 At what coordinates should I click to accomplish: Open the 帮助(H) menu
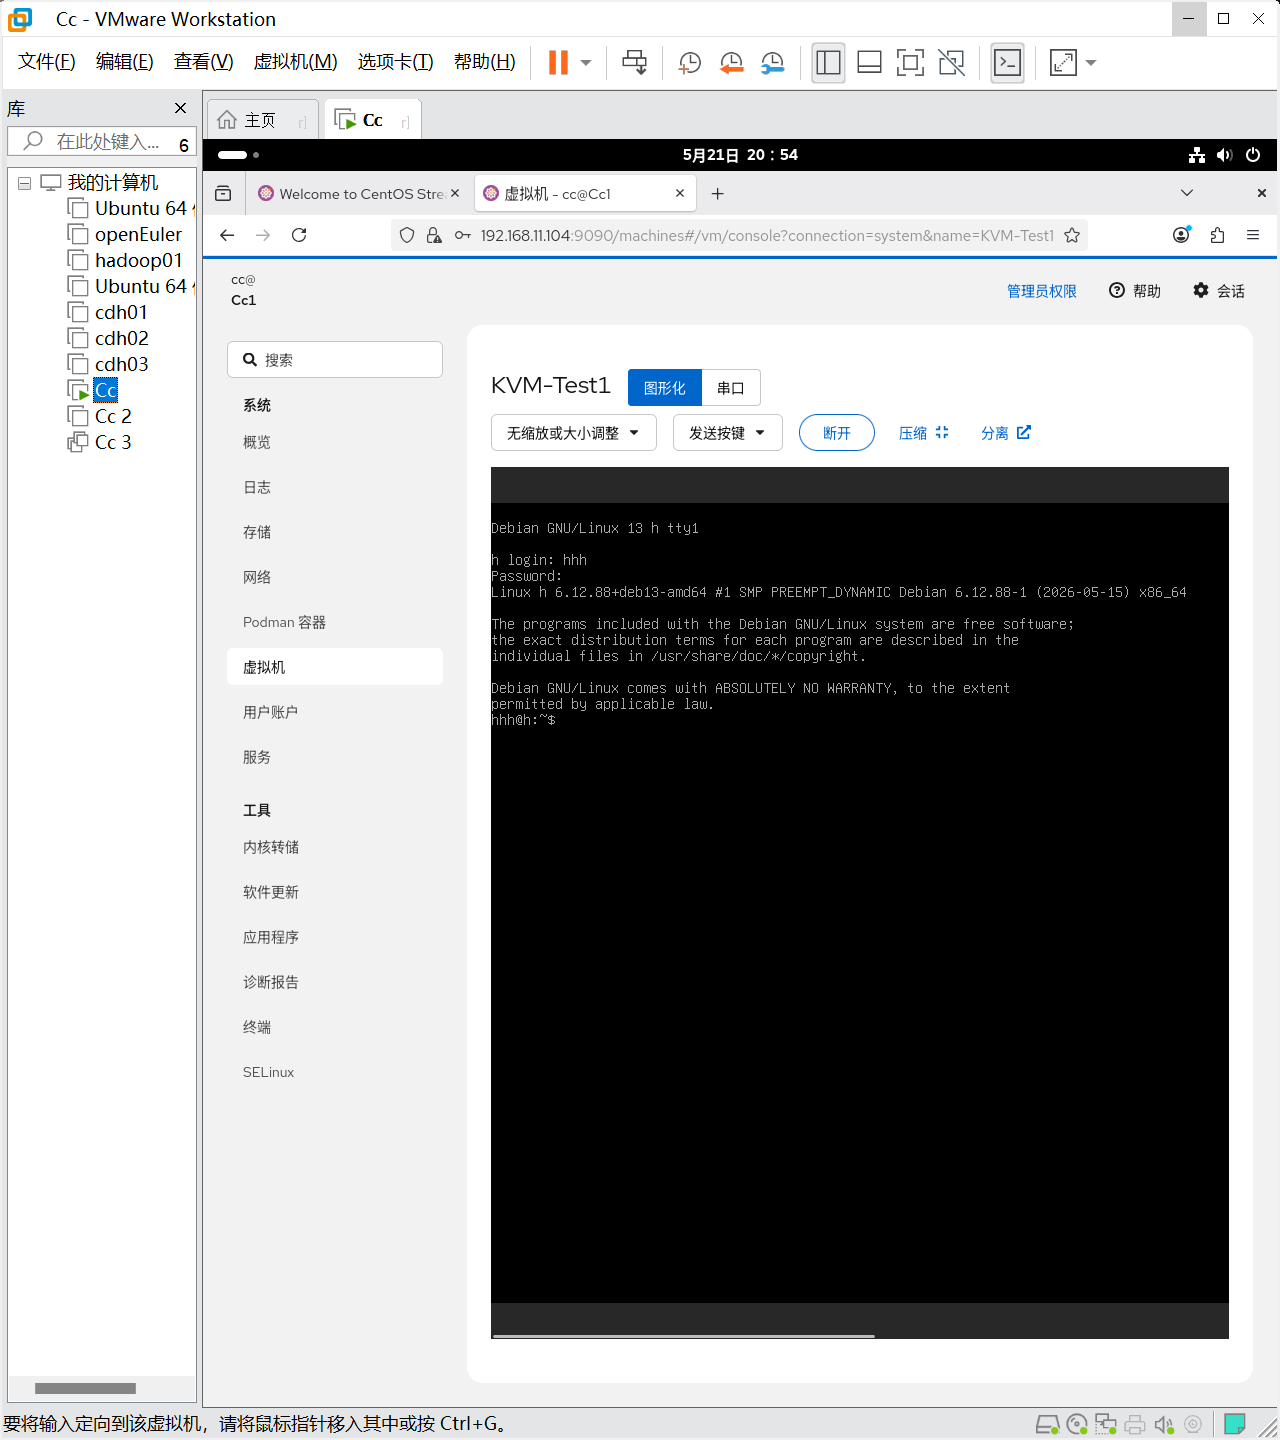[485, 62]
